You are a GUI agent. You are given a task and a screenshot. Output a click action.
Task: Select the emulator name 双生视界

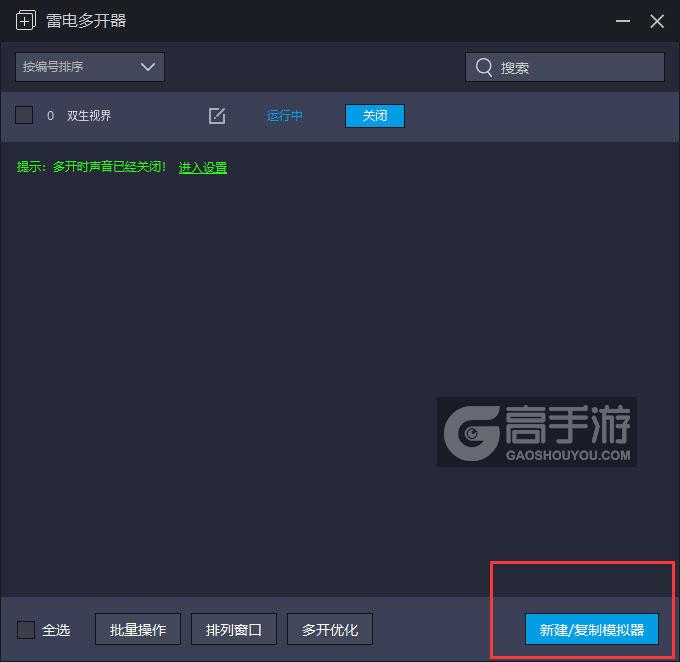pos(89,116)
